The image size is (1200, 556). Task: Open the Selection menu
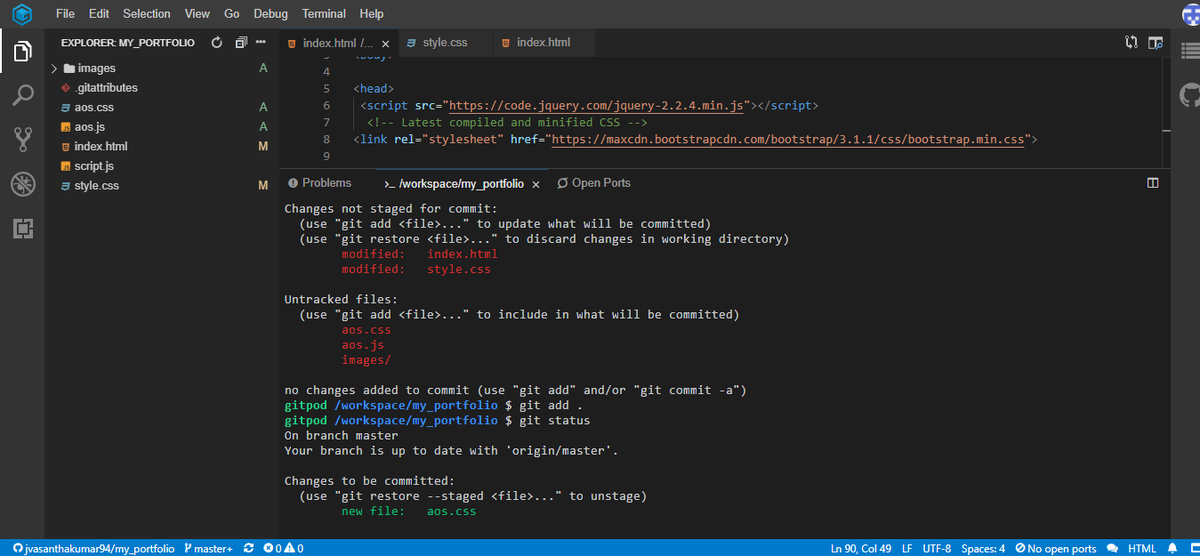click(147, 14)
